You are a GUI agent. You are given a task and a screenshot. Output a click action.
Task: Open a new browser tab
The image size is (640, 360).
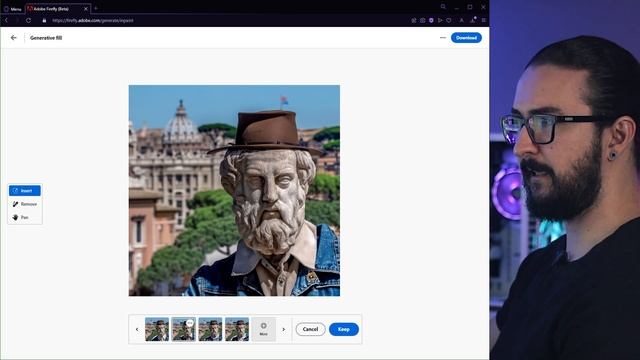[96, 8]
